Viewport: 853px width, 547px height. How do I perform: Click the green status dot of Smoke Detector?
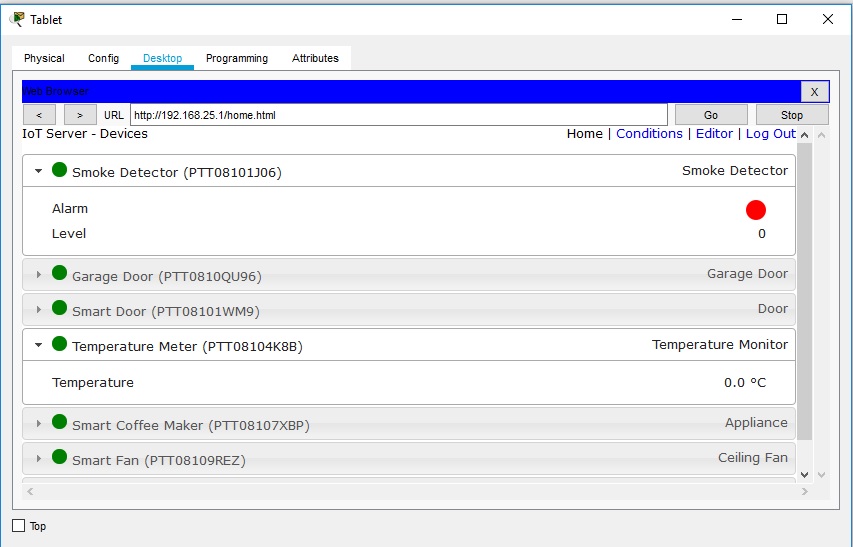pyautogui.click(x=59, y=170)
